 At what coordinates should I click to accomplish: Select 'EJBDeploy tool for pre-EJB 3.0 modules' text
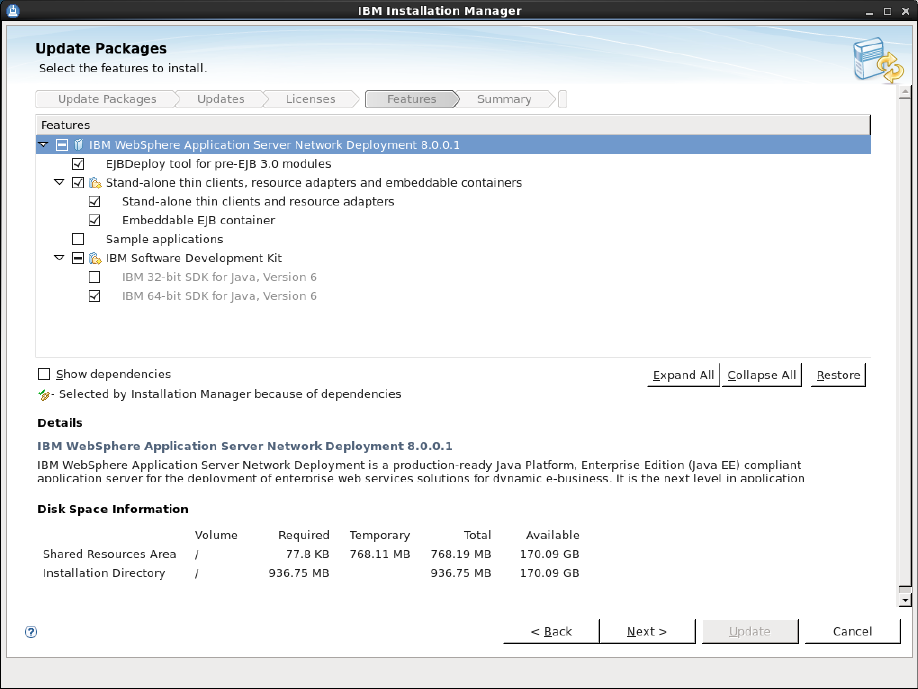pos(218,164)
